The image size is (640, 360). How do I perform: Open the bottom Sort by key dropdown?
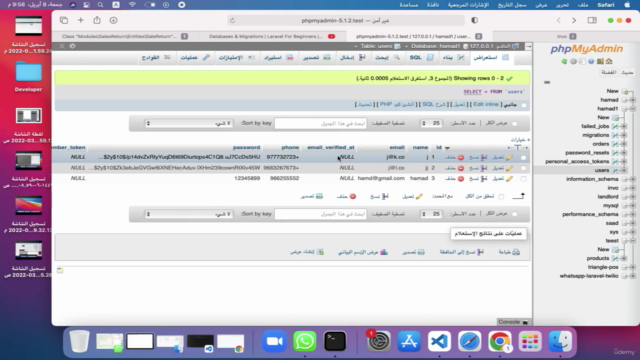click(189, 214)
